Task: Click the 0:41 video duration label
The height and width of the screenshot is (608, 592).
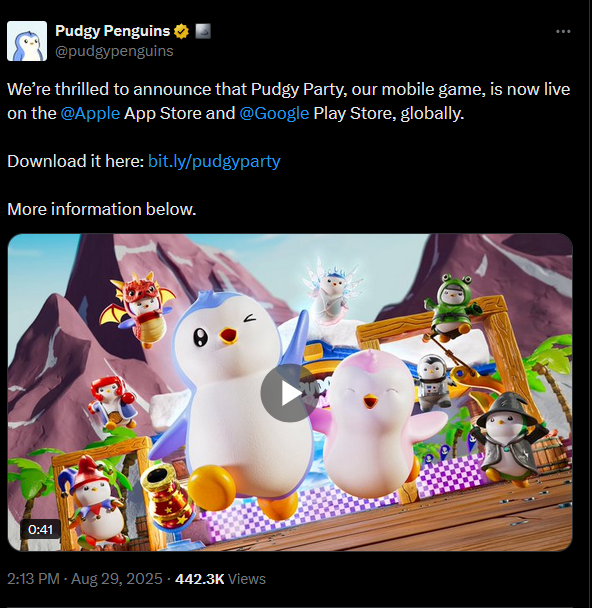Action: [40, 529]
